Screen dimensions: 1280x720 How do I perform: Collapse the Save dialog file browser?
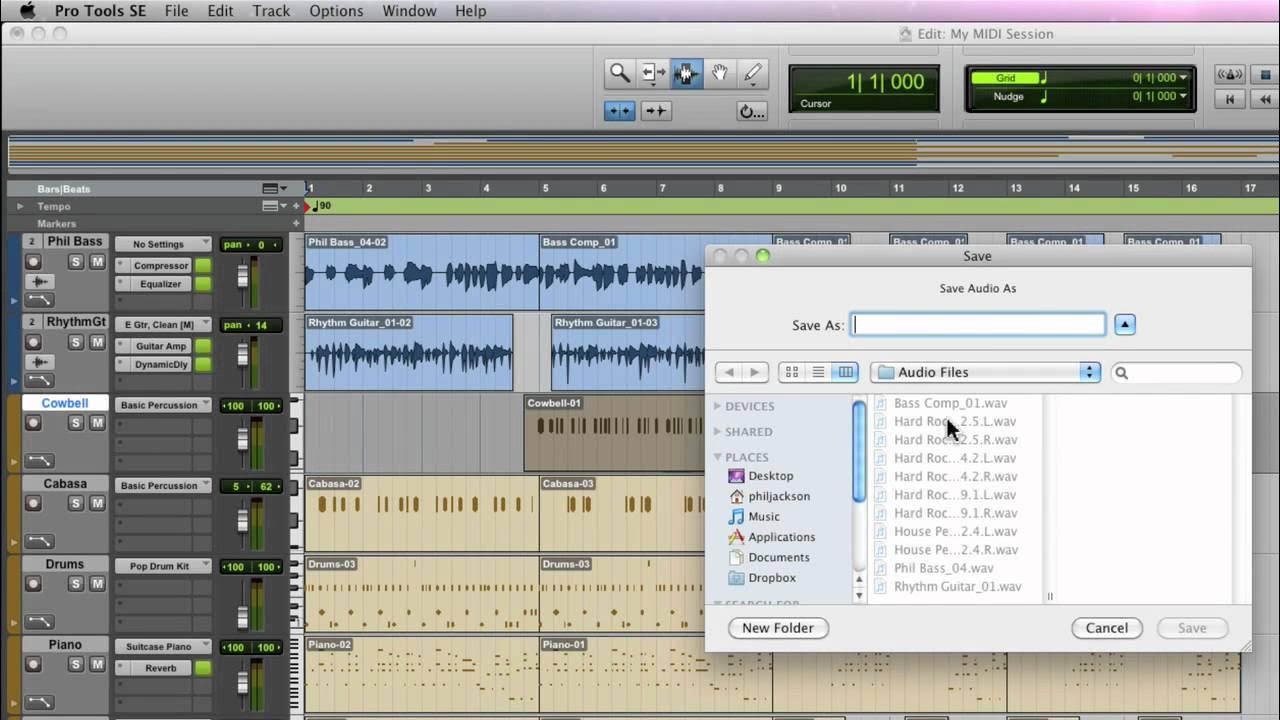tap(1125, 324)
